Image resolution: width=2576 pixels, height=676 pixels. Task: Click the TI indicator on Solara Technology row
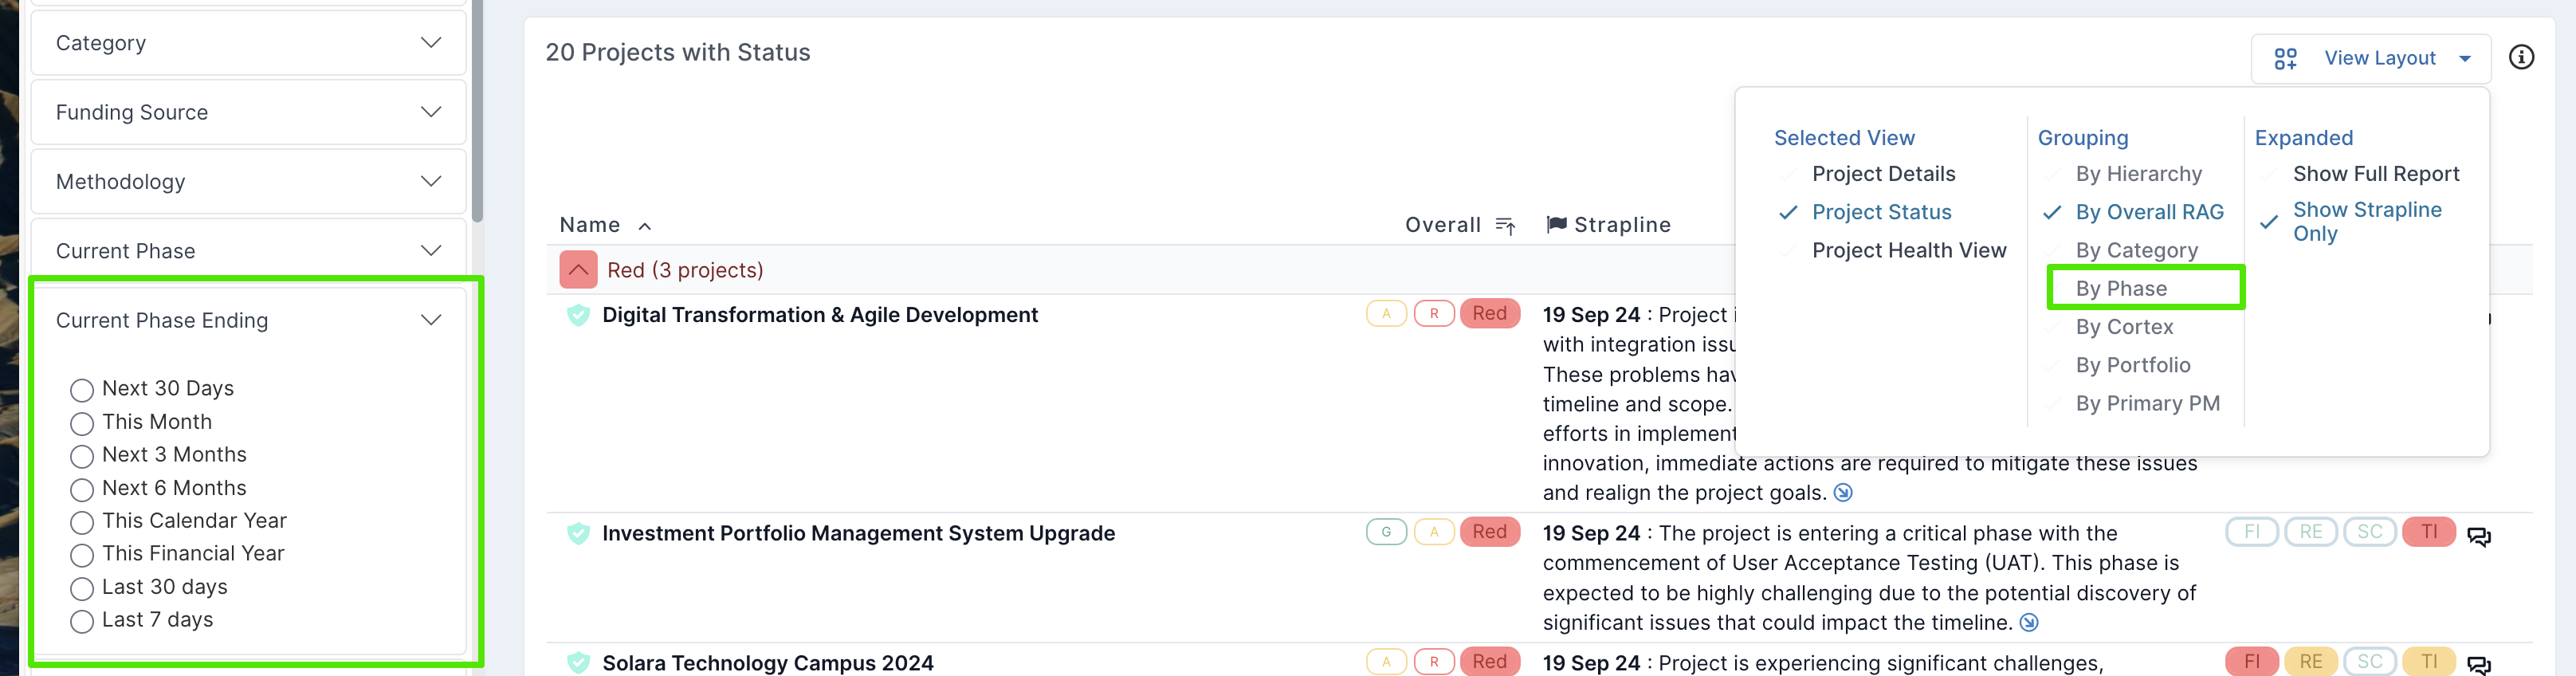2429,661
